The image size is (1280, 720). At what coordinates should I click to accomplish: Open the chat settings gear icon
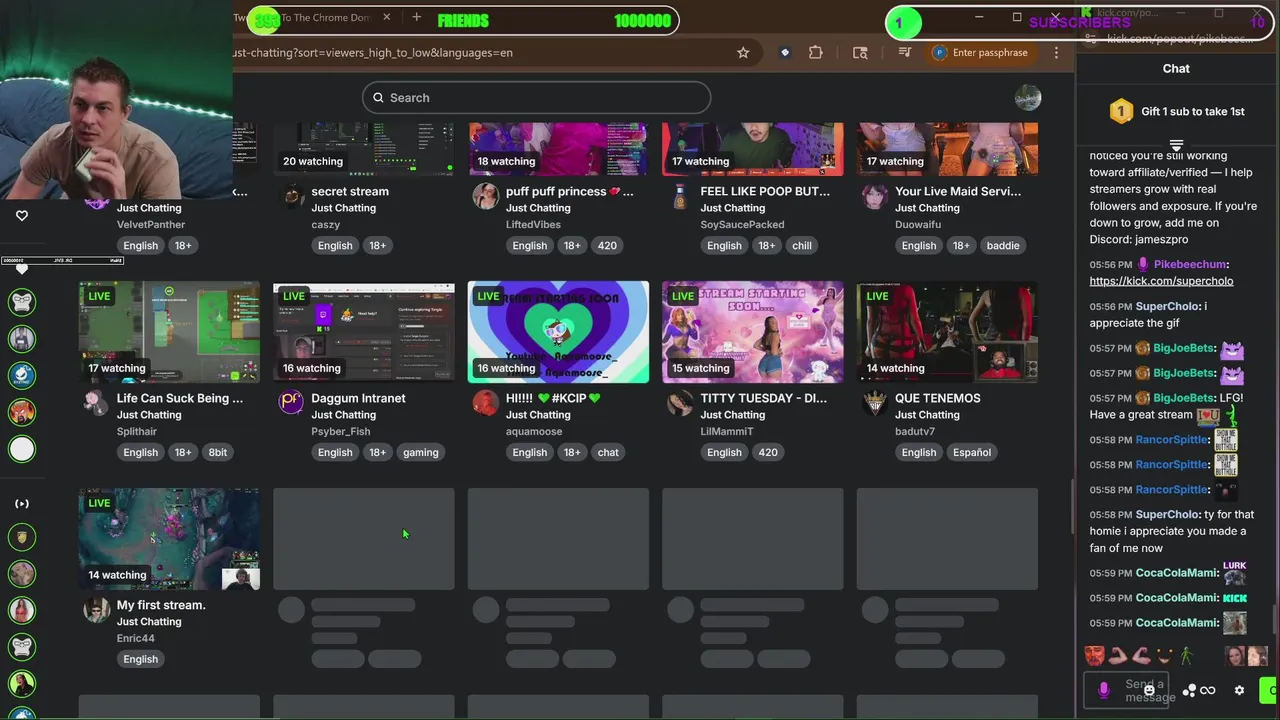click(1239, 690)
